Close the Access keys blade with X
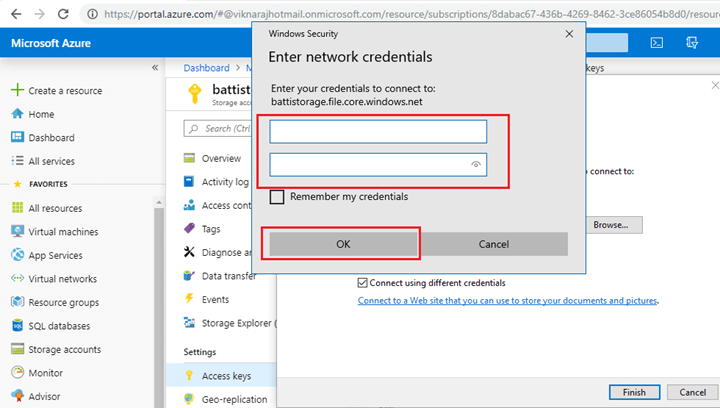The width and height of the screenshot is (720, 408). [x=715, y=85]
